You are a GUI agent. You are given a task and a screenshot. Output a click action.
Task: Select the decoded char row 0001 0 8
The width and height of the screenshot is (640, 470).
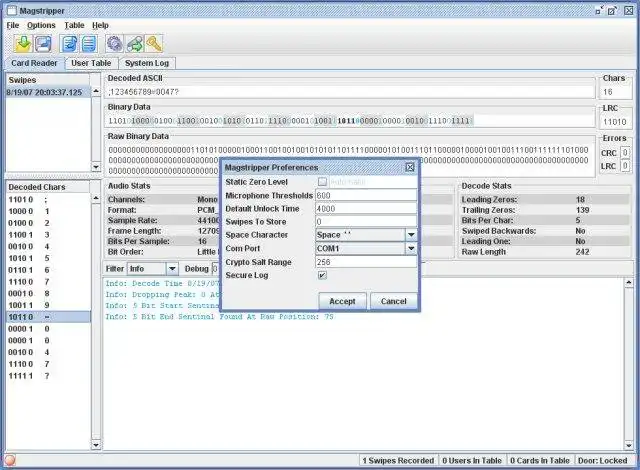pos(48,293)
